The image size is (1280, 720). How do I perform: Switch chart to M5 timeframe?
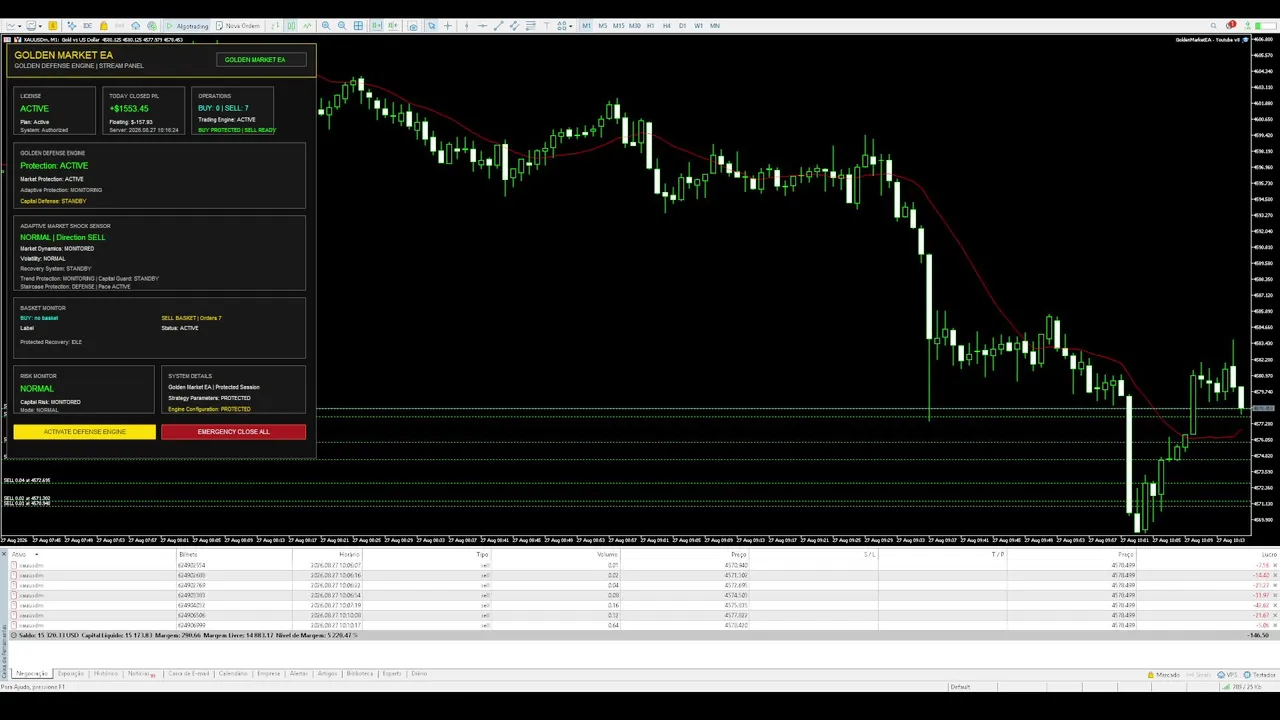(603, 26)
